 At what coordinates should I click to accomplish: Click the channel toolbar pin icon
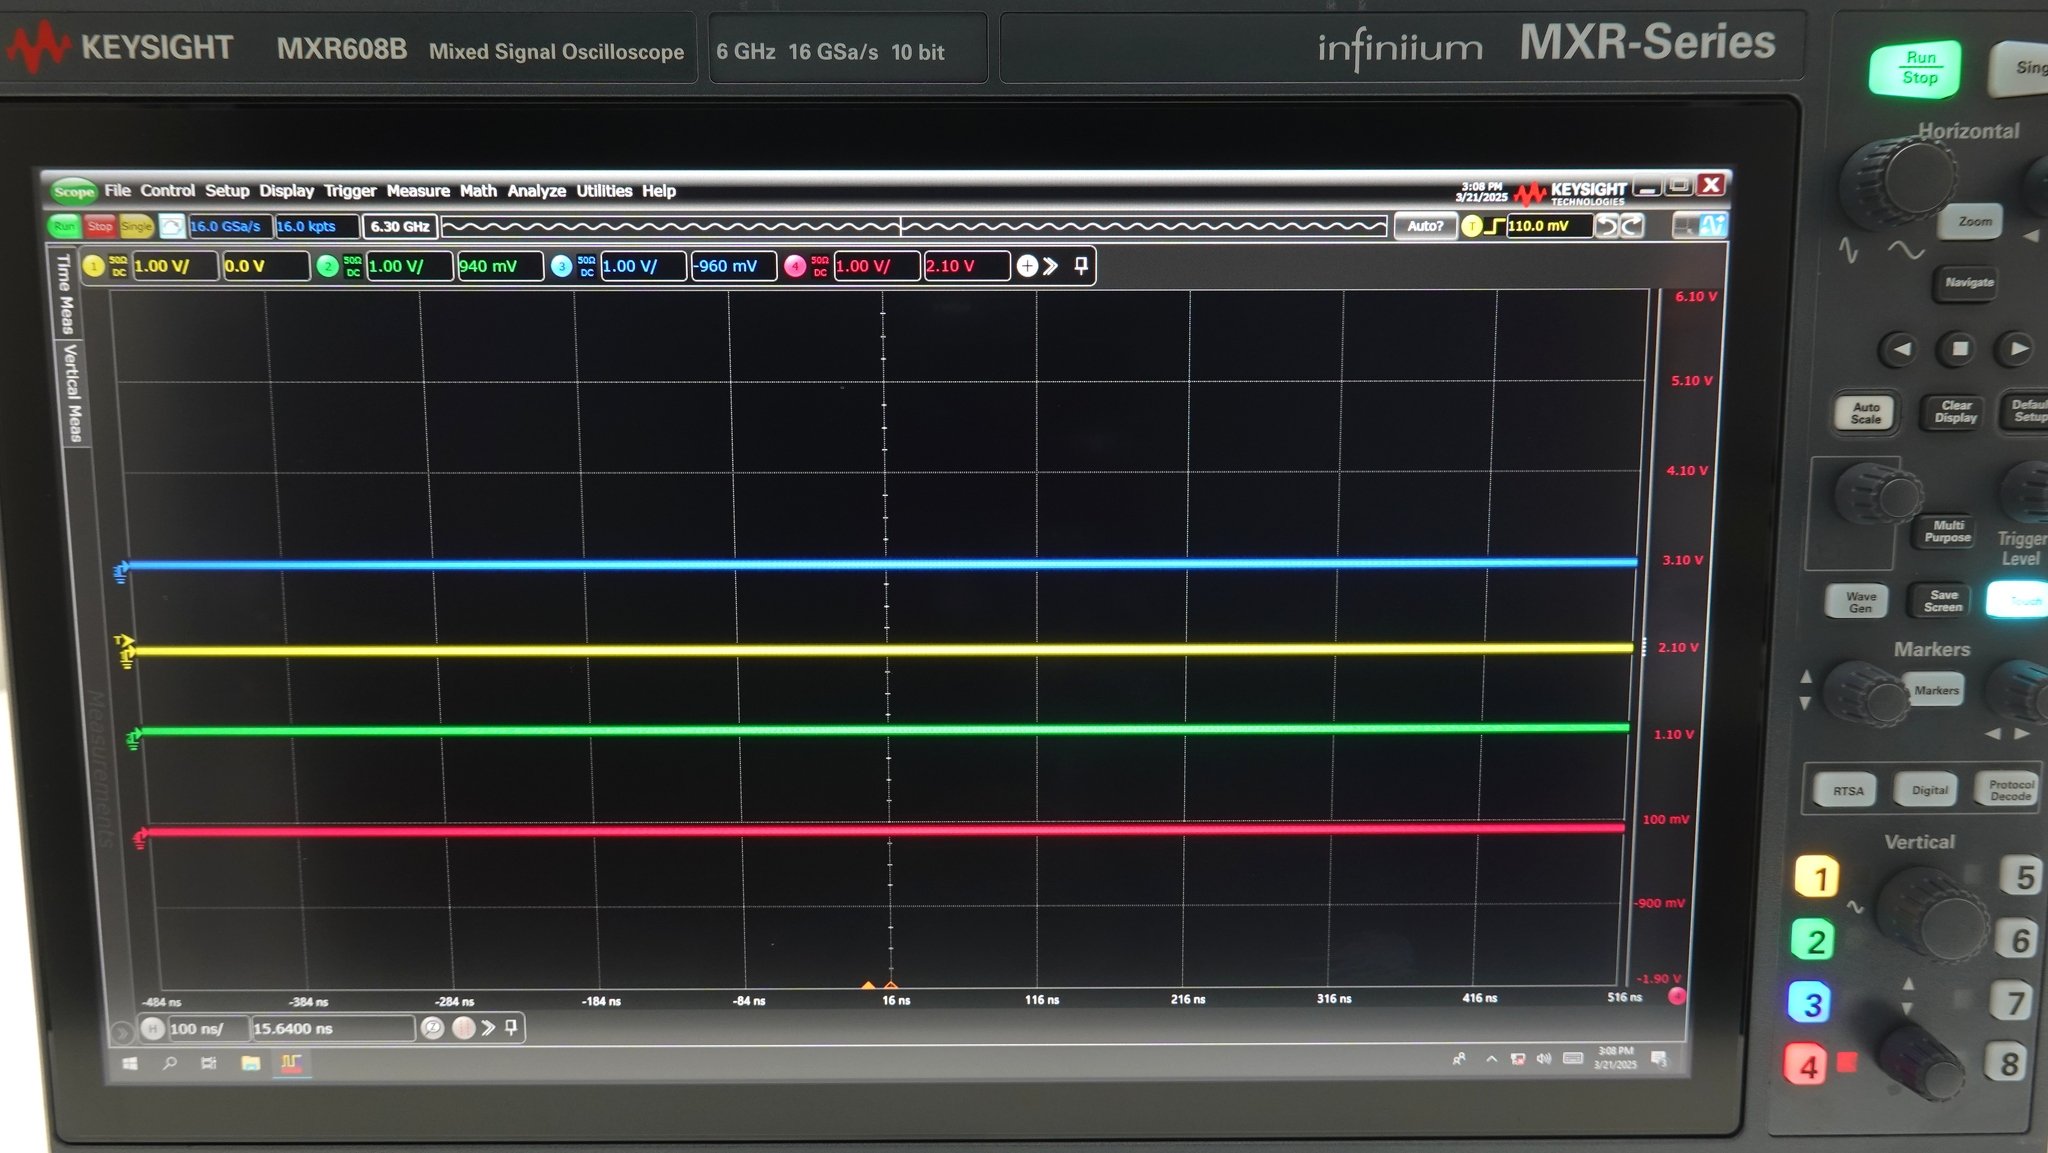(1081, 266)
